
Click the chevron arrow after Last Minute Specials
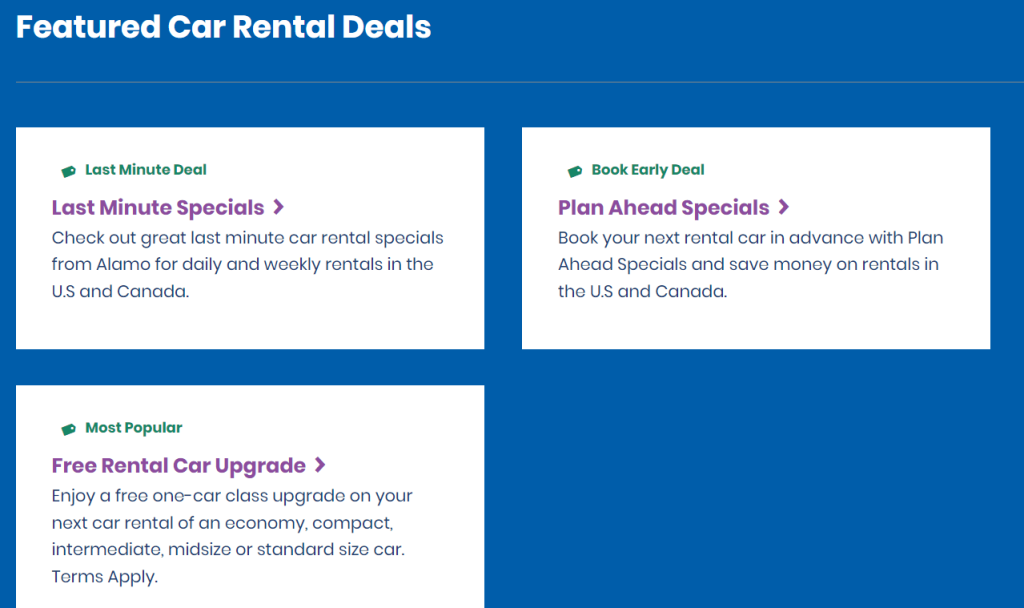point(279,207)
